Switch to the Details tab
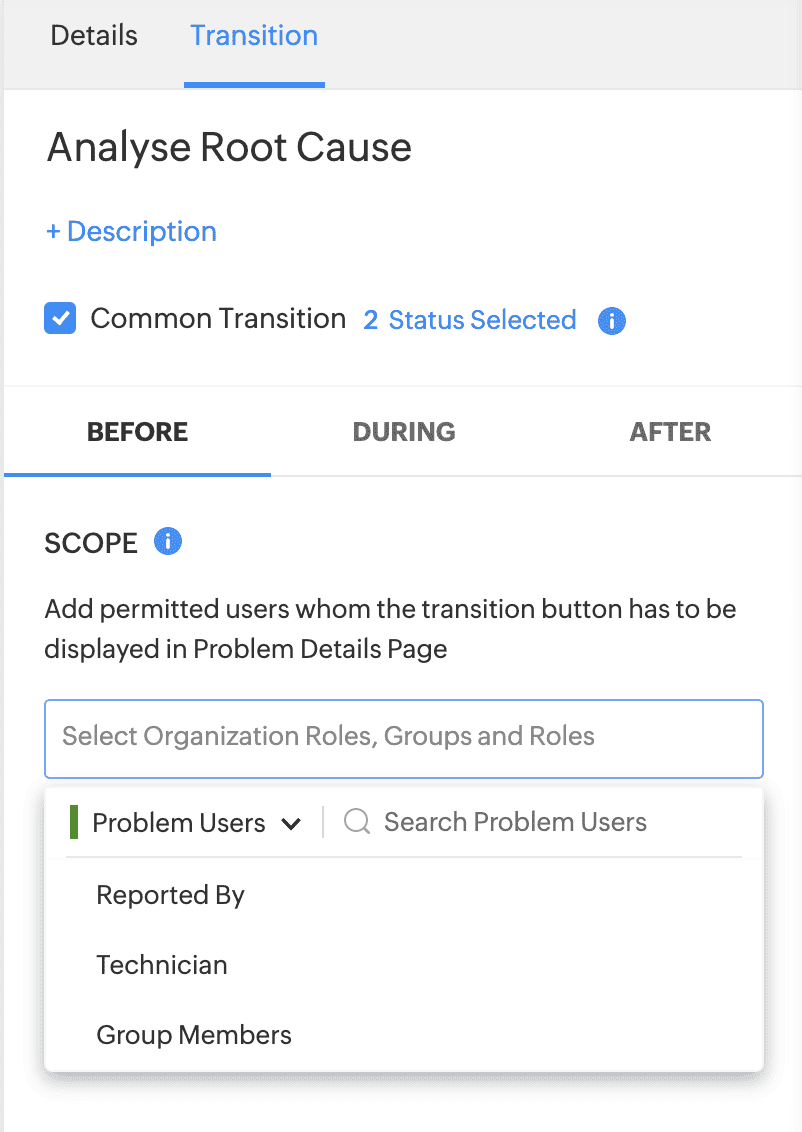The height and width of the screenshot is (1132, 802). [94, 36]
